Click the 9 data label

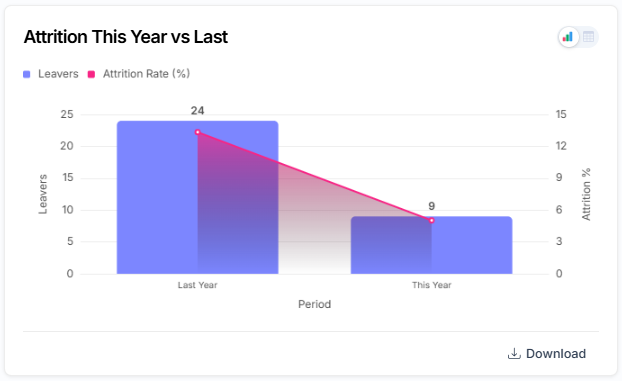pyautogui.click(x=432, y=206)
